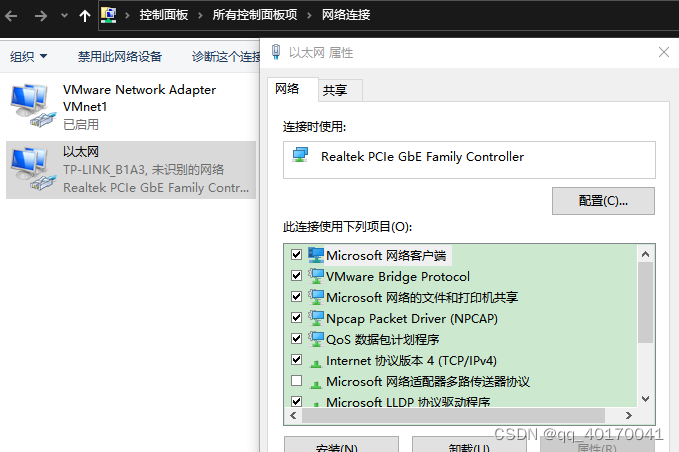Select Internet 协议版本 4 (TCP/IPv4) row text

[411, 361]
